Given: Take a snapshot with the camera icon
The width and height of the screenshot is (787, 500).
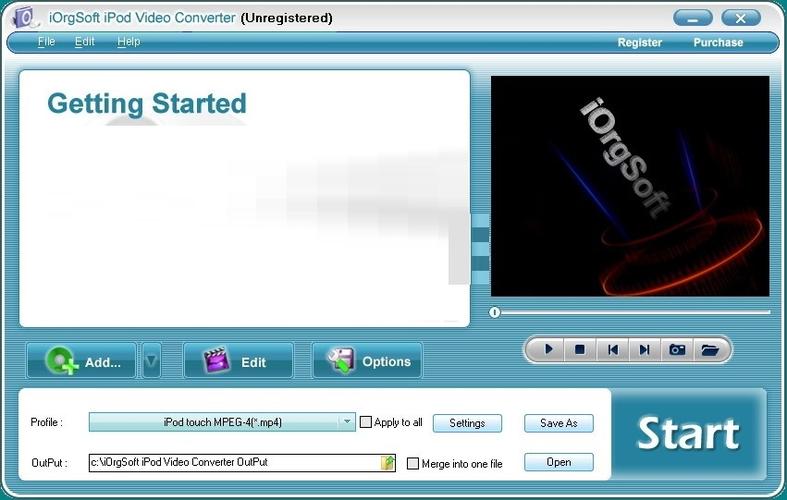Looking at the screenshot, I should (677, 349).
